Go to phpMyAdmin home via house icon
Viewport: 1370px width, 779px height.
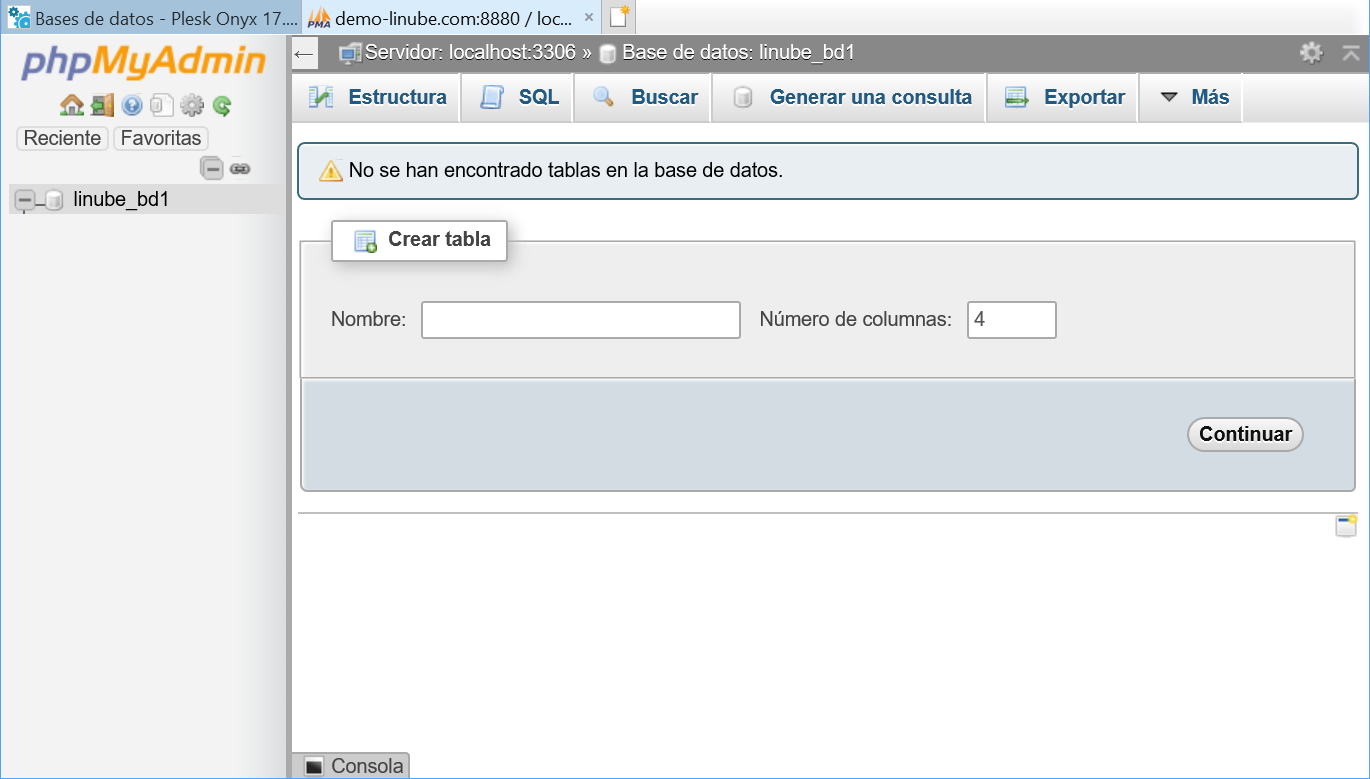(71, 105)
